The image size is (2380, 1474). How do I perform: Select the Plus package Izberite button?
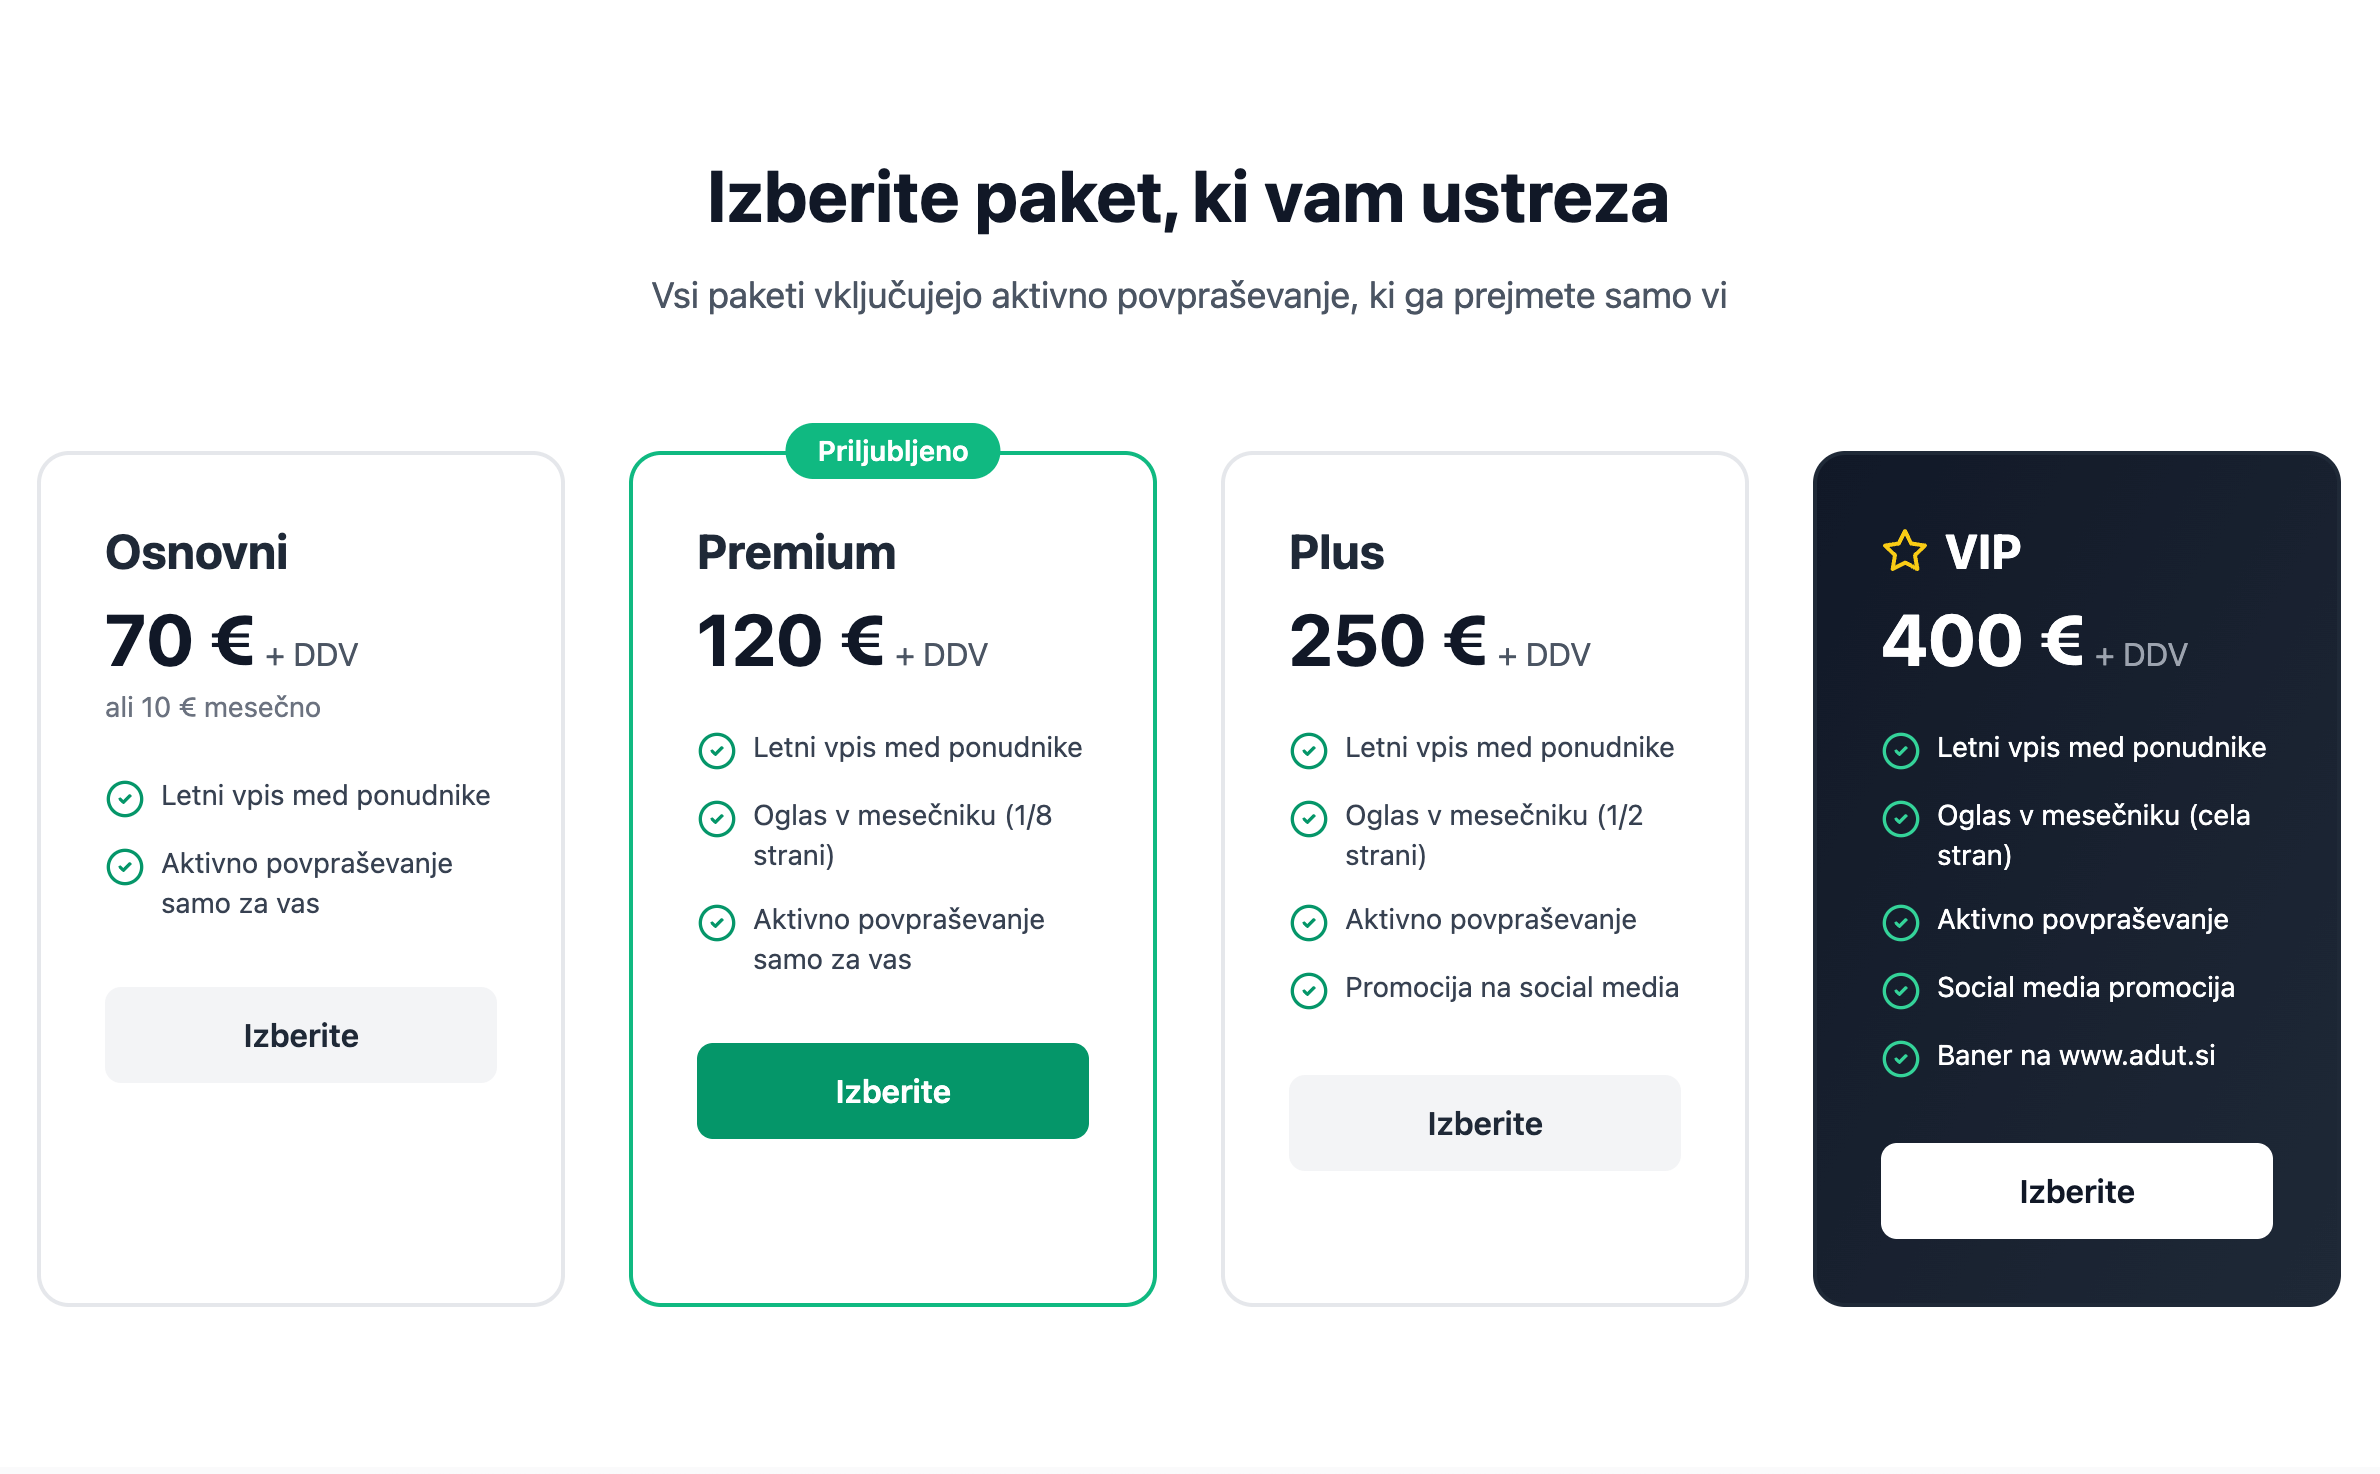pyautogui.click(x=1484, y=1123)
